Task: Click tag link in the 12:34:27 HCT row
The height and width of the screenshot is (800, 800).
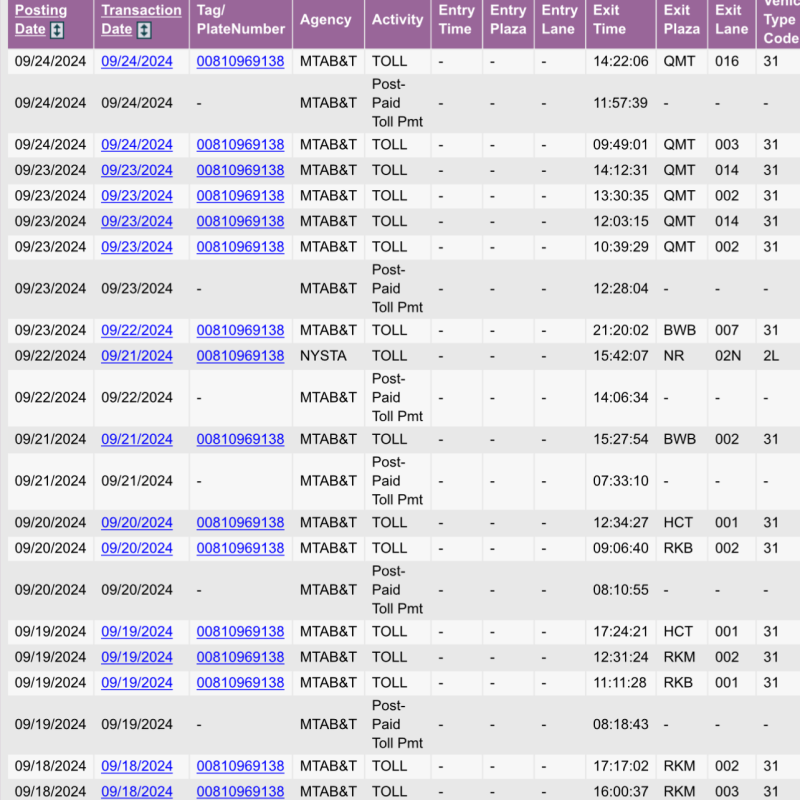Action: point(240,522)
